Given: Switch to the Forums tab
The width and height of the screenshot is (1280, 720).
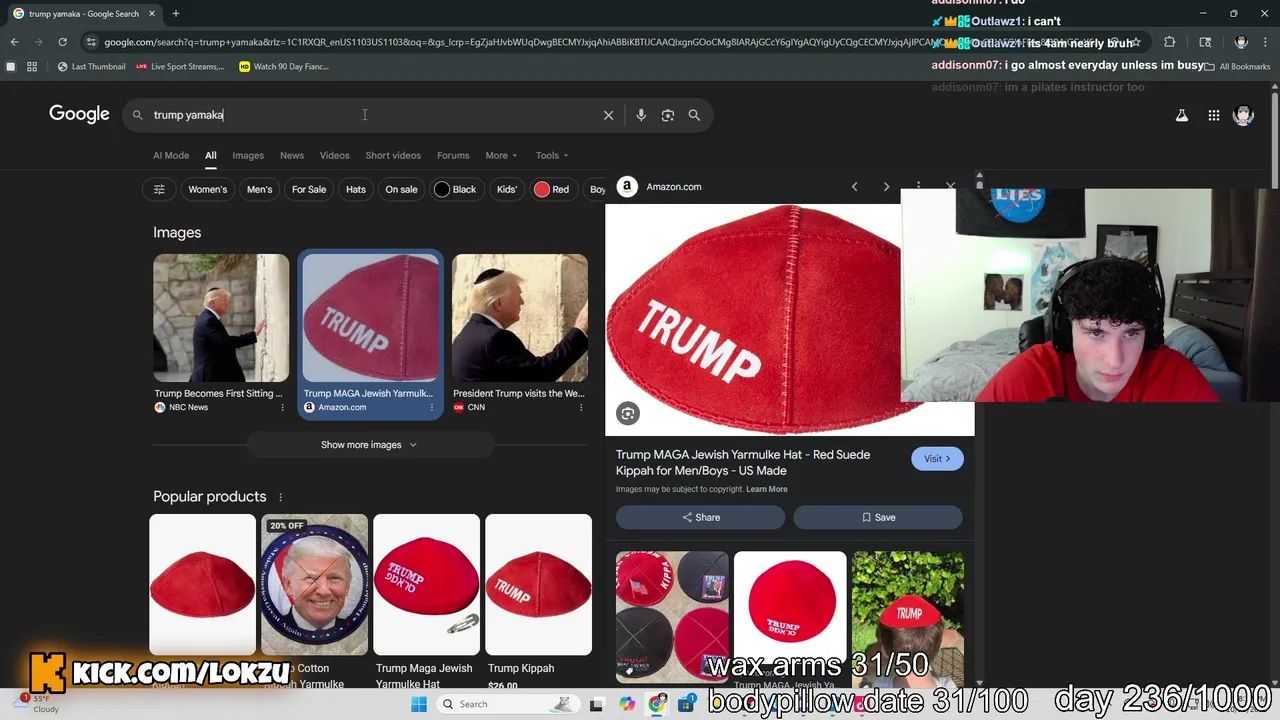Looking at the screenshot, I should [453, 155].
